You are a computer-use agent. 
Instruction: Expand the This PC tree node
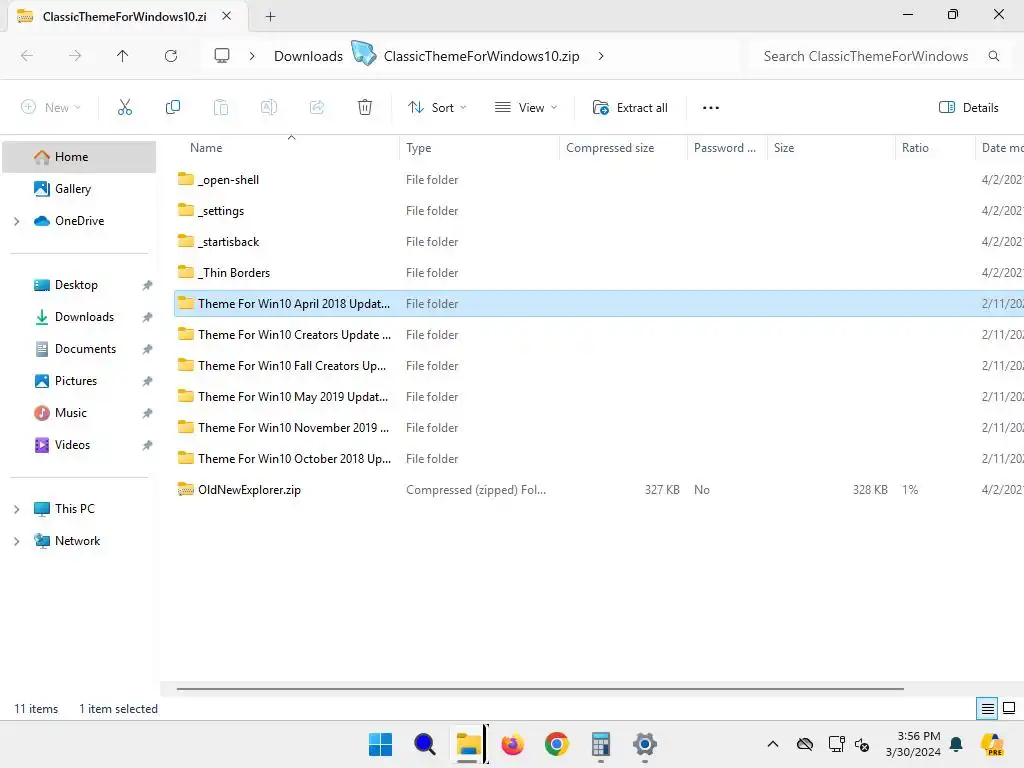click(17, 509)
